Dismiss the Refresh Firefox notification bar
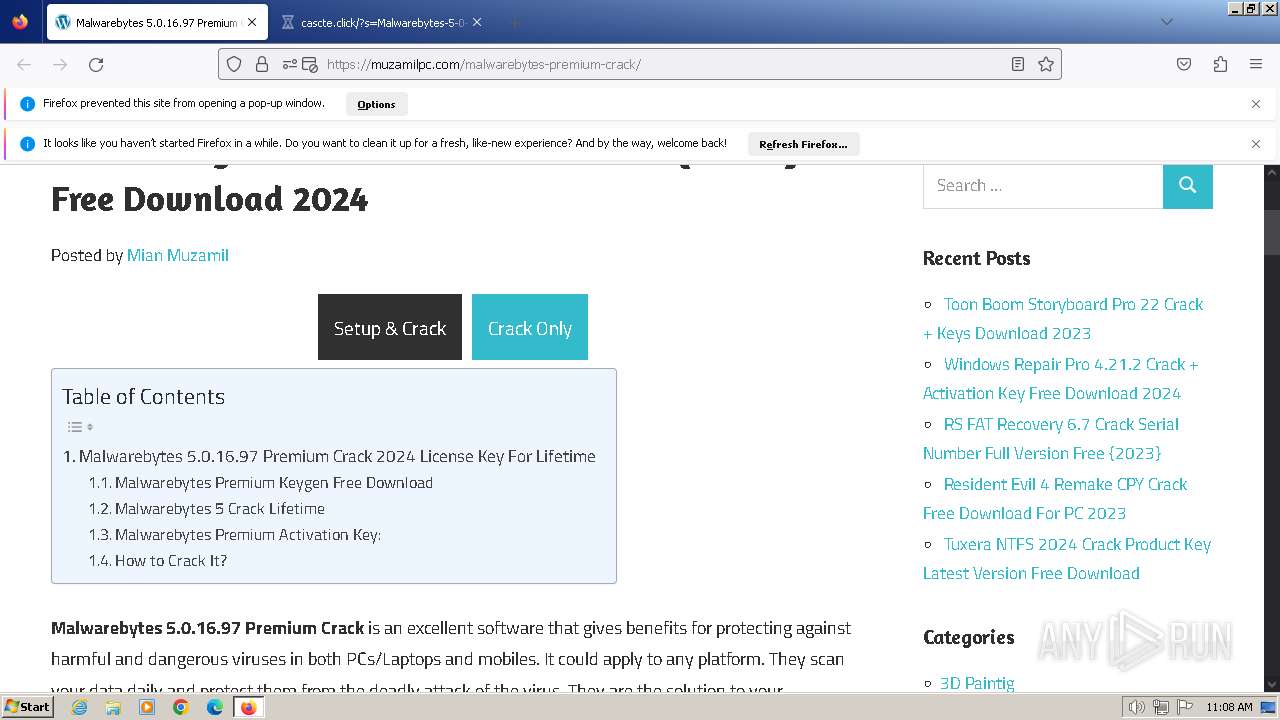The width and height of the screenshot is (1280, 720). (1256, 144)
